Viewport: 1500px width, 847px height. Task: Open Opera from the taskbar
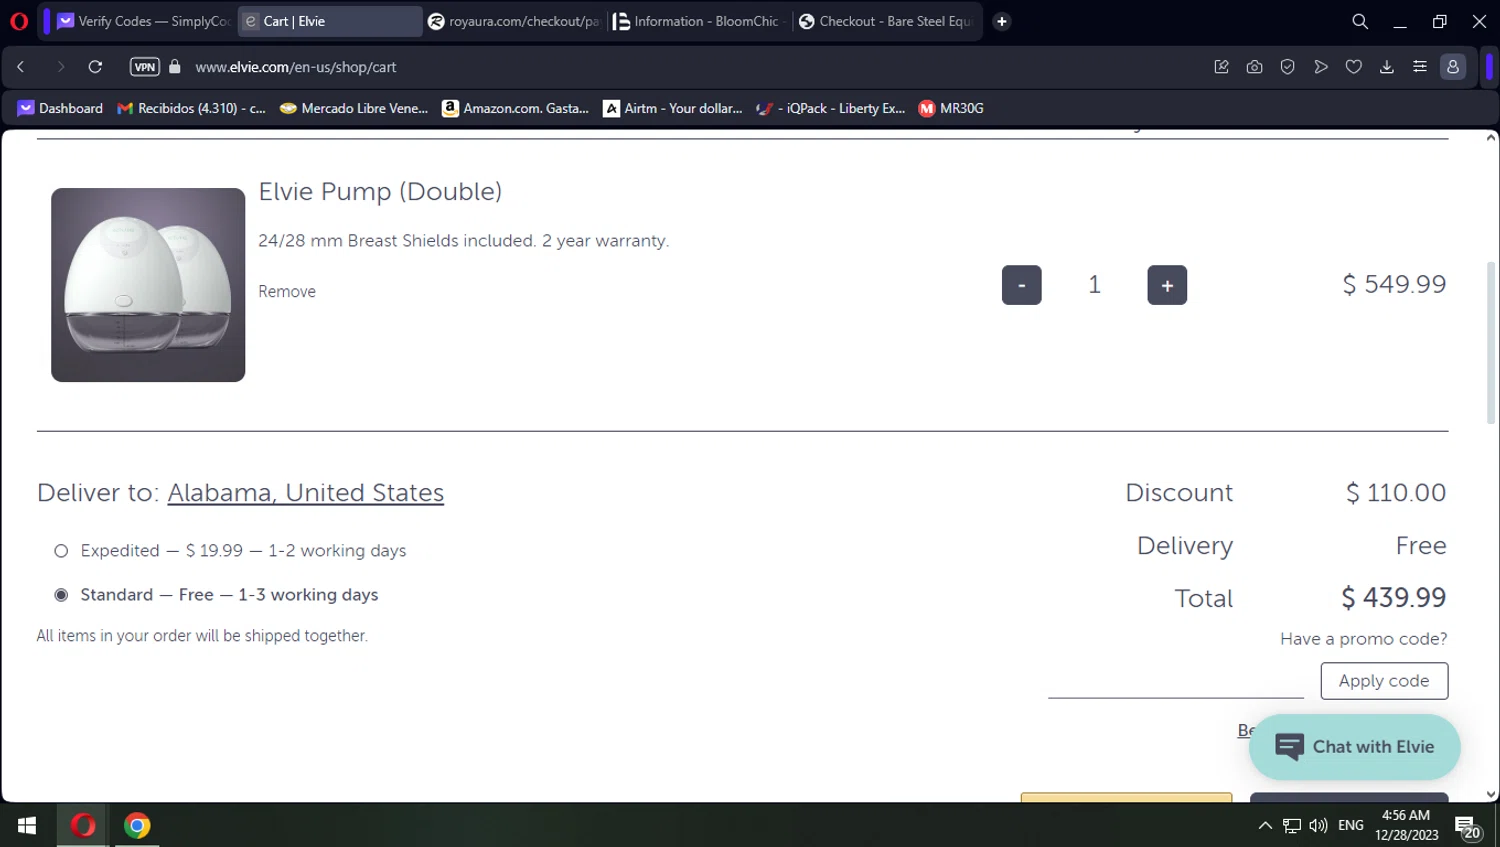coord(83,825)
